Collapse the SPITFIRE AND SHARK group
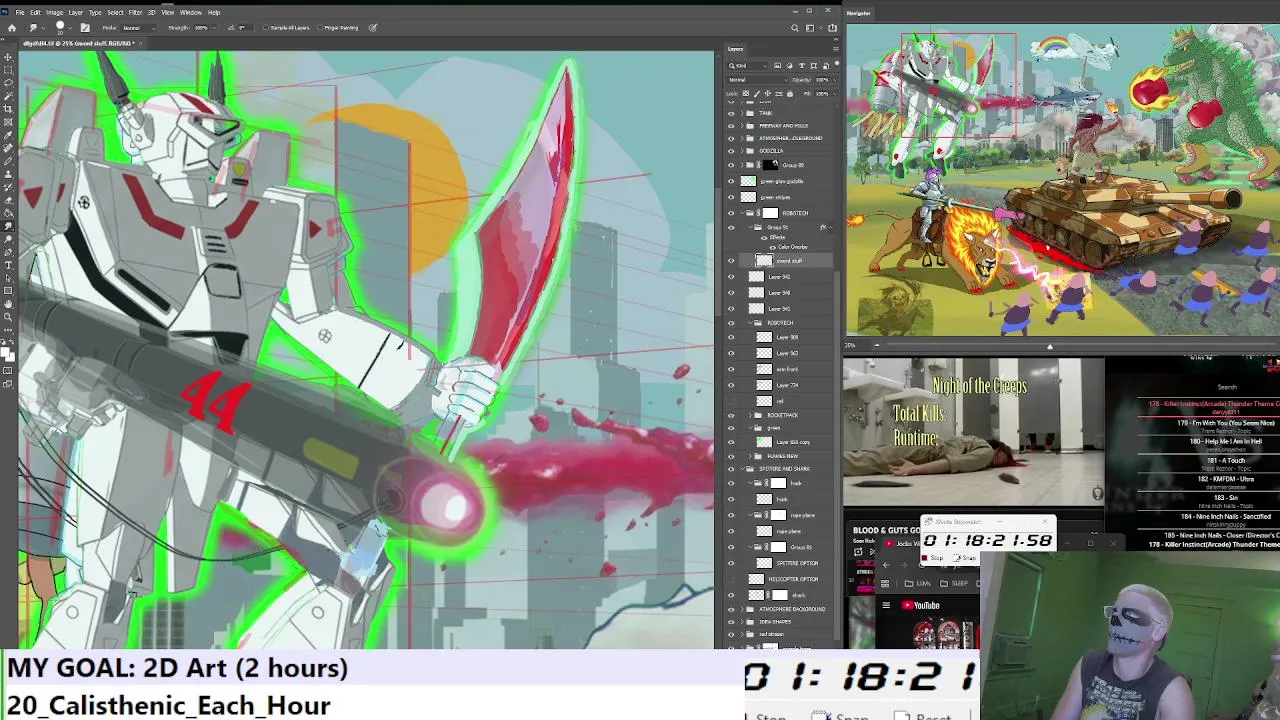Screen dimensions: 1280x720 click(x=742, y=469)
